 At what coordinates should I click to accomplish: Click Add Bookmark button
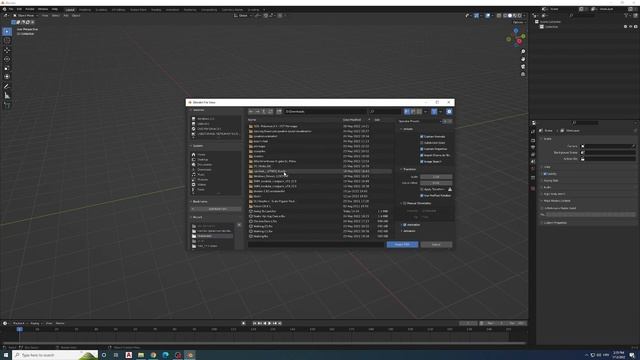click(x=217, y=209)
